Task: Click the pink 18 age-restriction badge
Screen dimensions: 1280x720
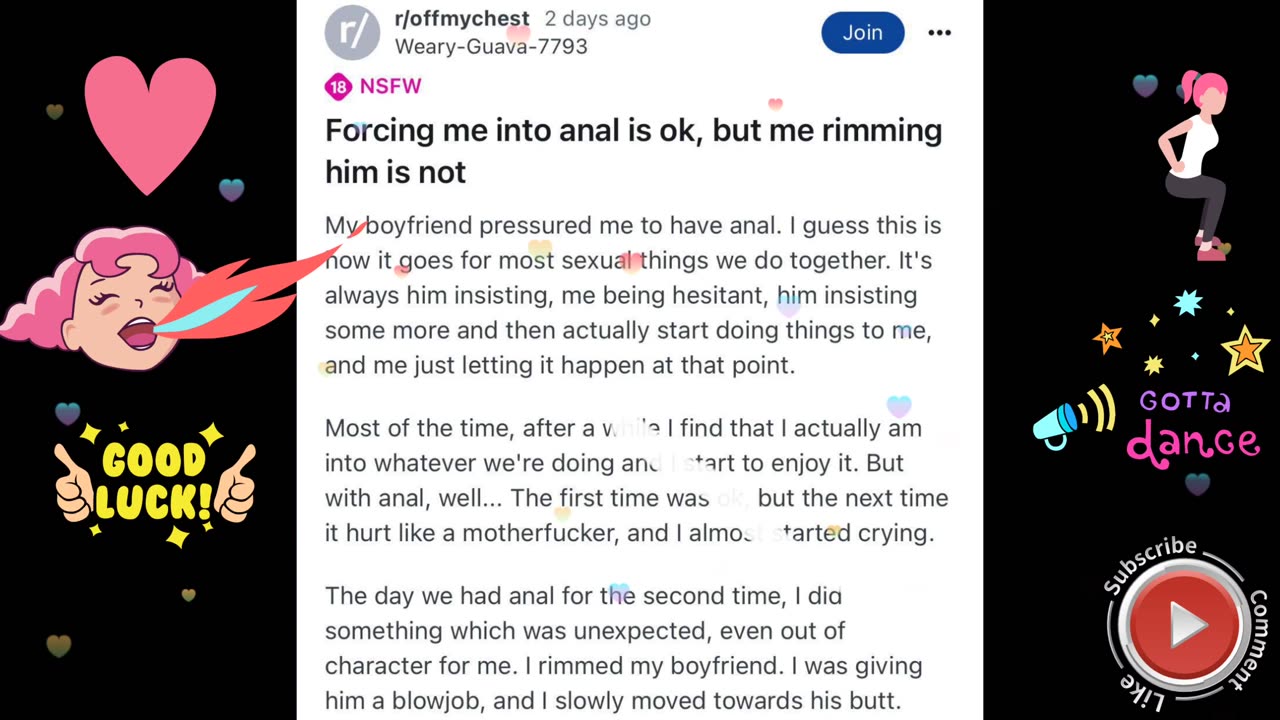Action: point(338,87)
